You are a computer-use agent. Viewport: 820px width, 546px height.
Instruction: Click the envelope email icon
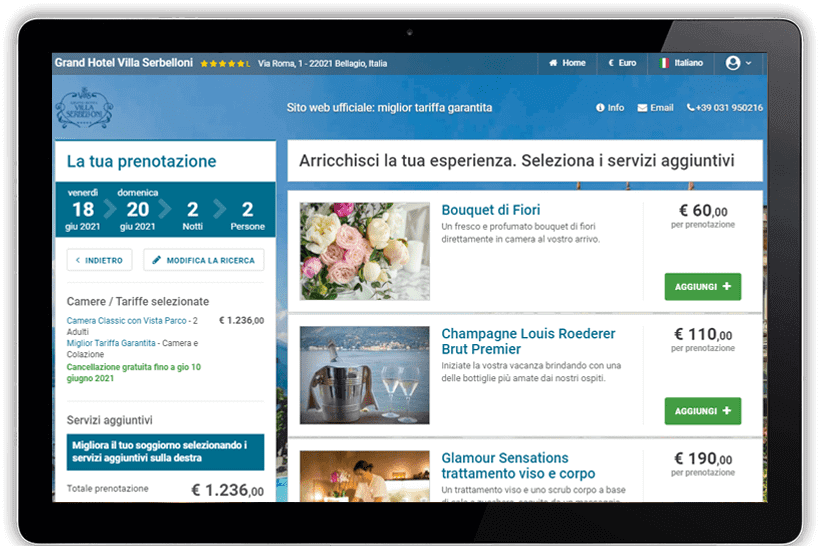pos(642,108)
